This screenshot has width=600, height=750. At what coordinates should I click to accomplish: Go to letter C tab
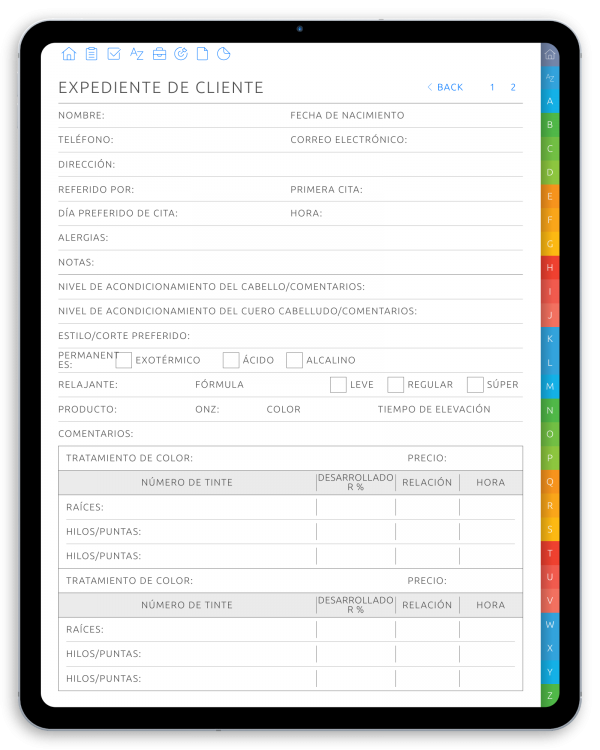click(x=550, y=149)
